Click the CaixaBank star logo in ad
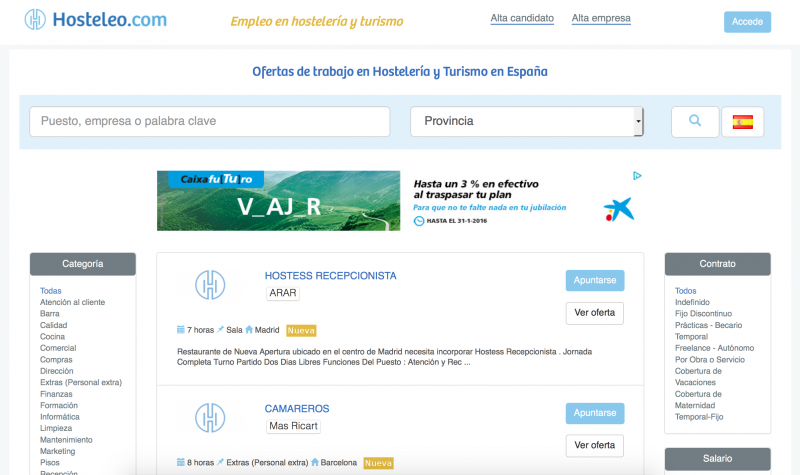 tap(618, 209)
